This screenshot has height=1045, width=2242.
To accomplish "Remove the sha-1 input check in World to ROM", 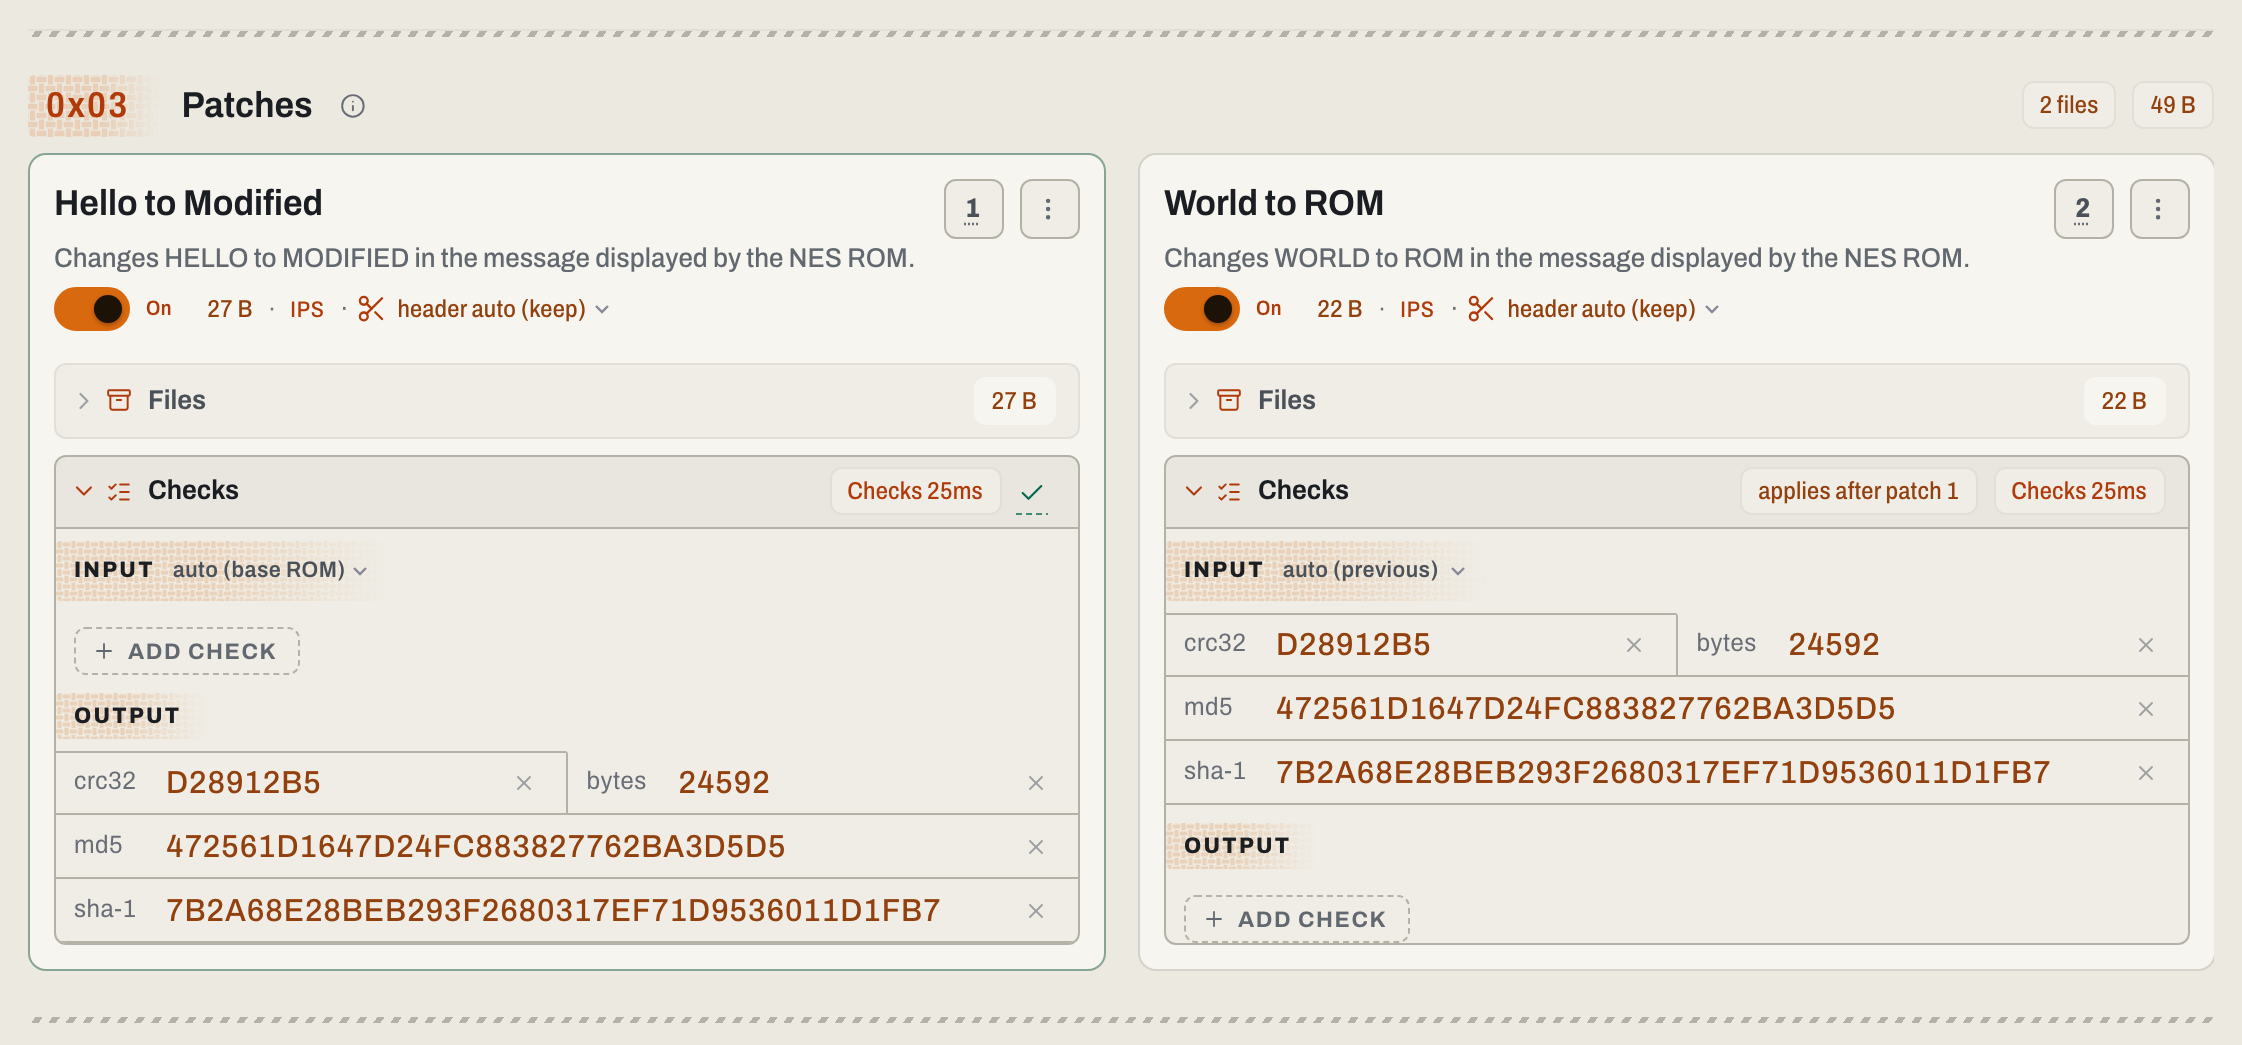I will pyautogui.click(x=2146, y=773).
